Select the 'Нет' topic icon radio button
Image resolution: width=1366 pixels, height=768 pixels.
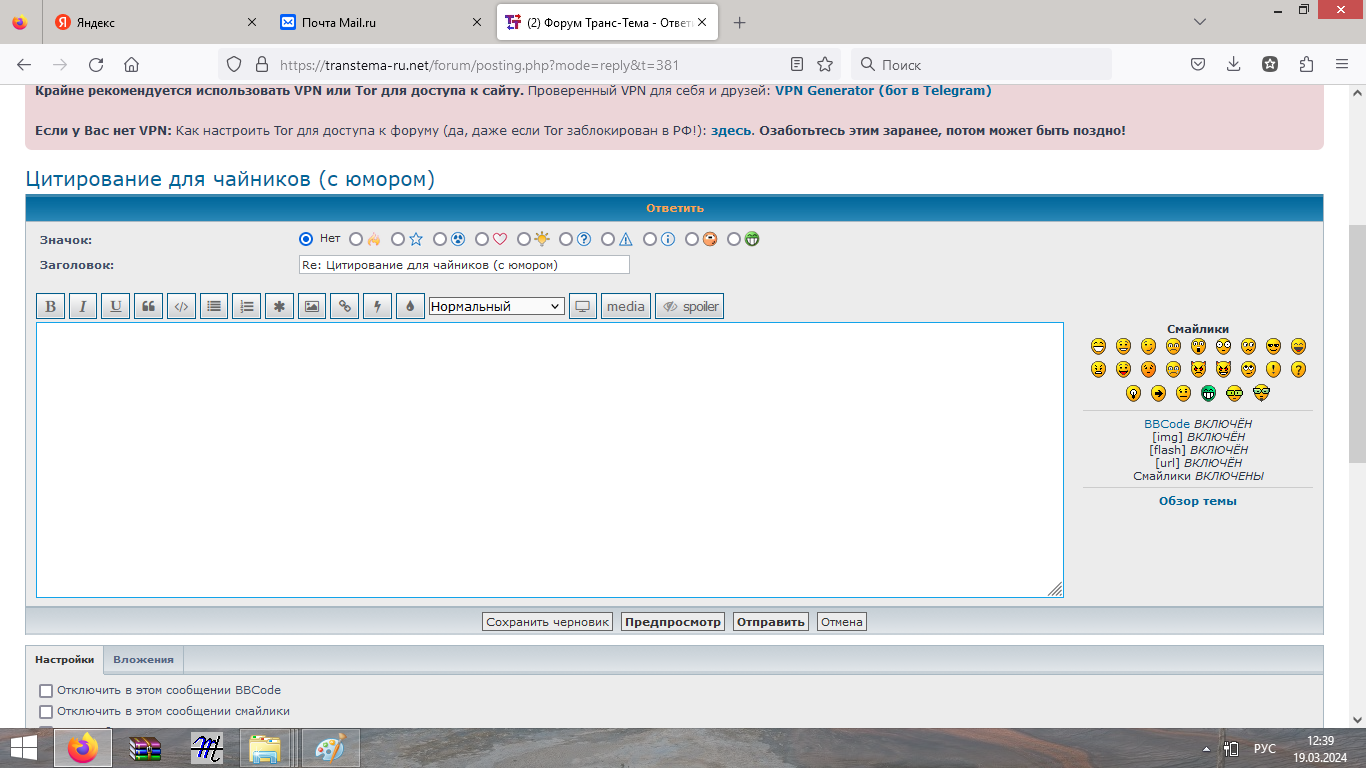[307, 239]
